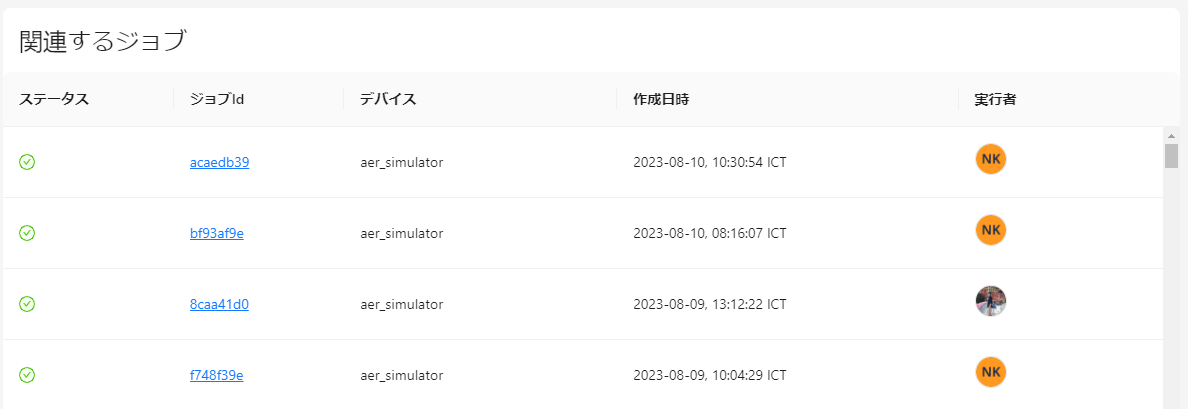Click the デバイス column header

pyautogui.click(x=388, y=99)
